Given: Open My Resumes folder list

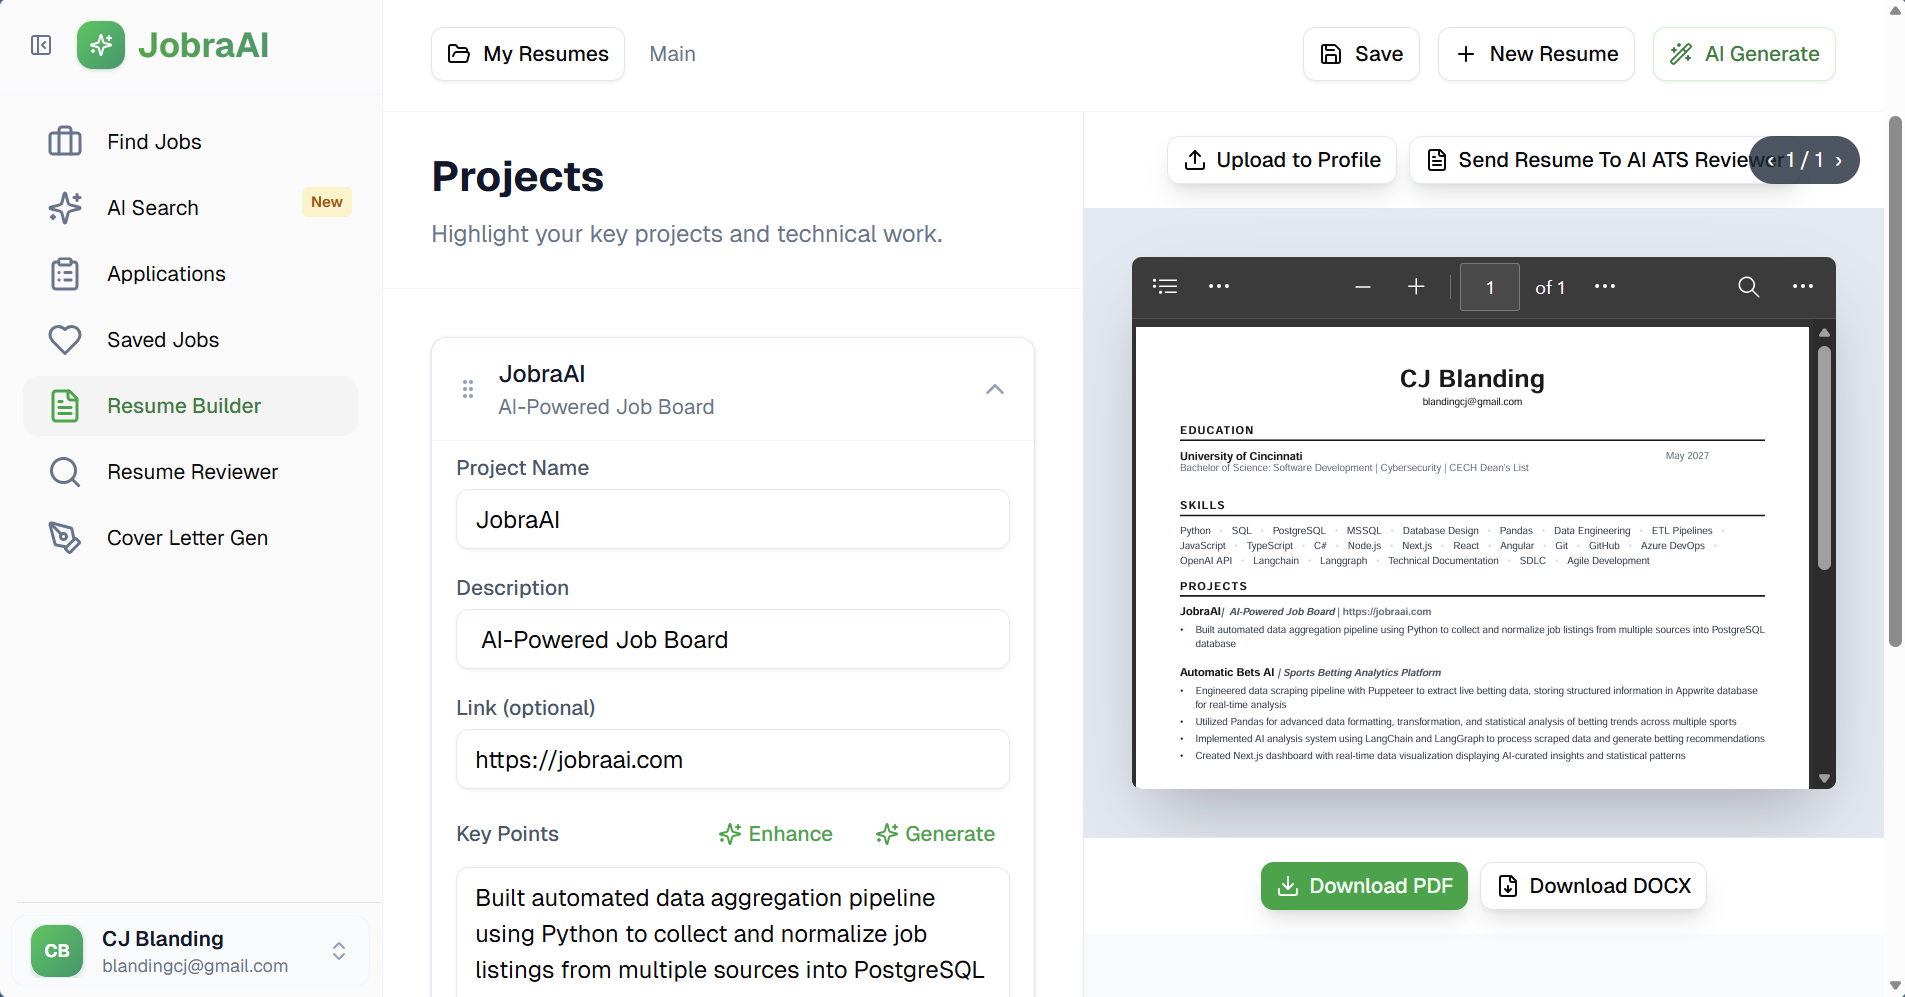Looking at the screenshot, I should (528, 54).
